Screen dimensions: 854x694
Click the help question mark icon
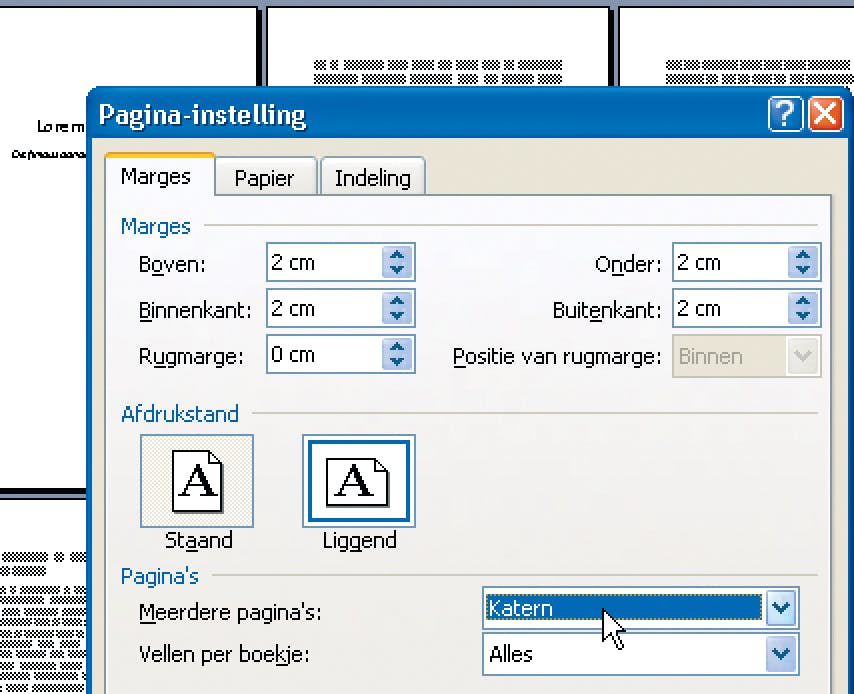click(785, 114)
